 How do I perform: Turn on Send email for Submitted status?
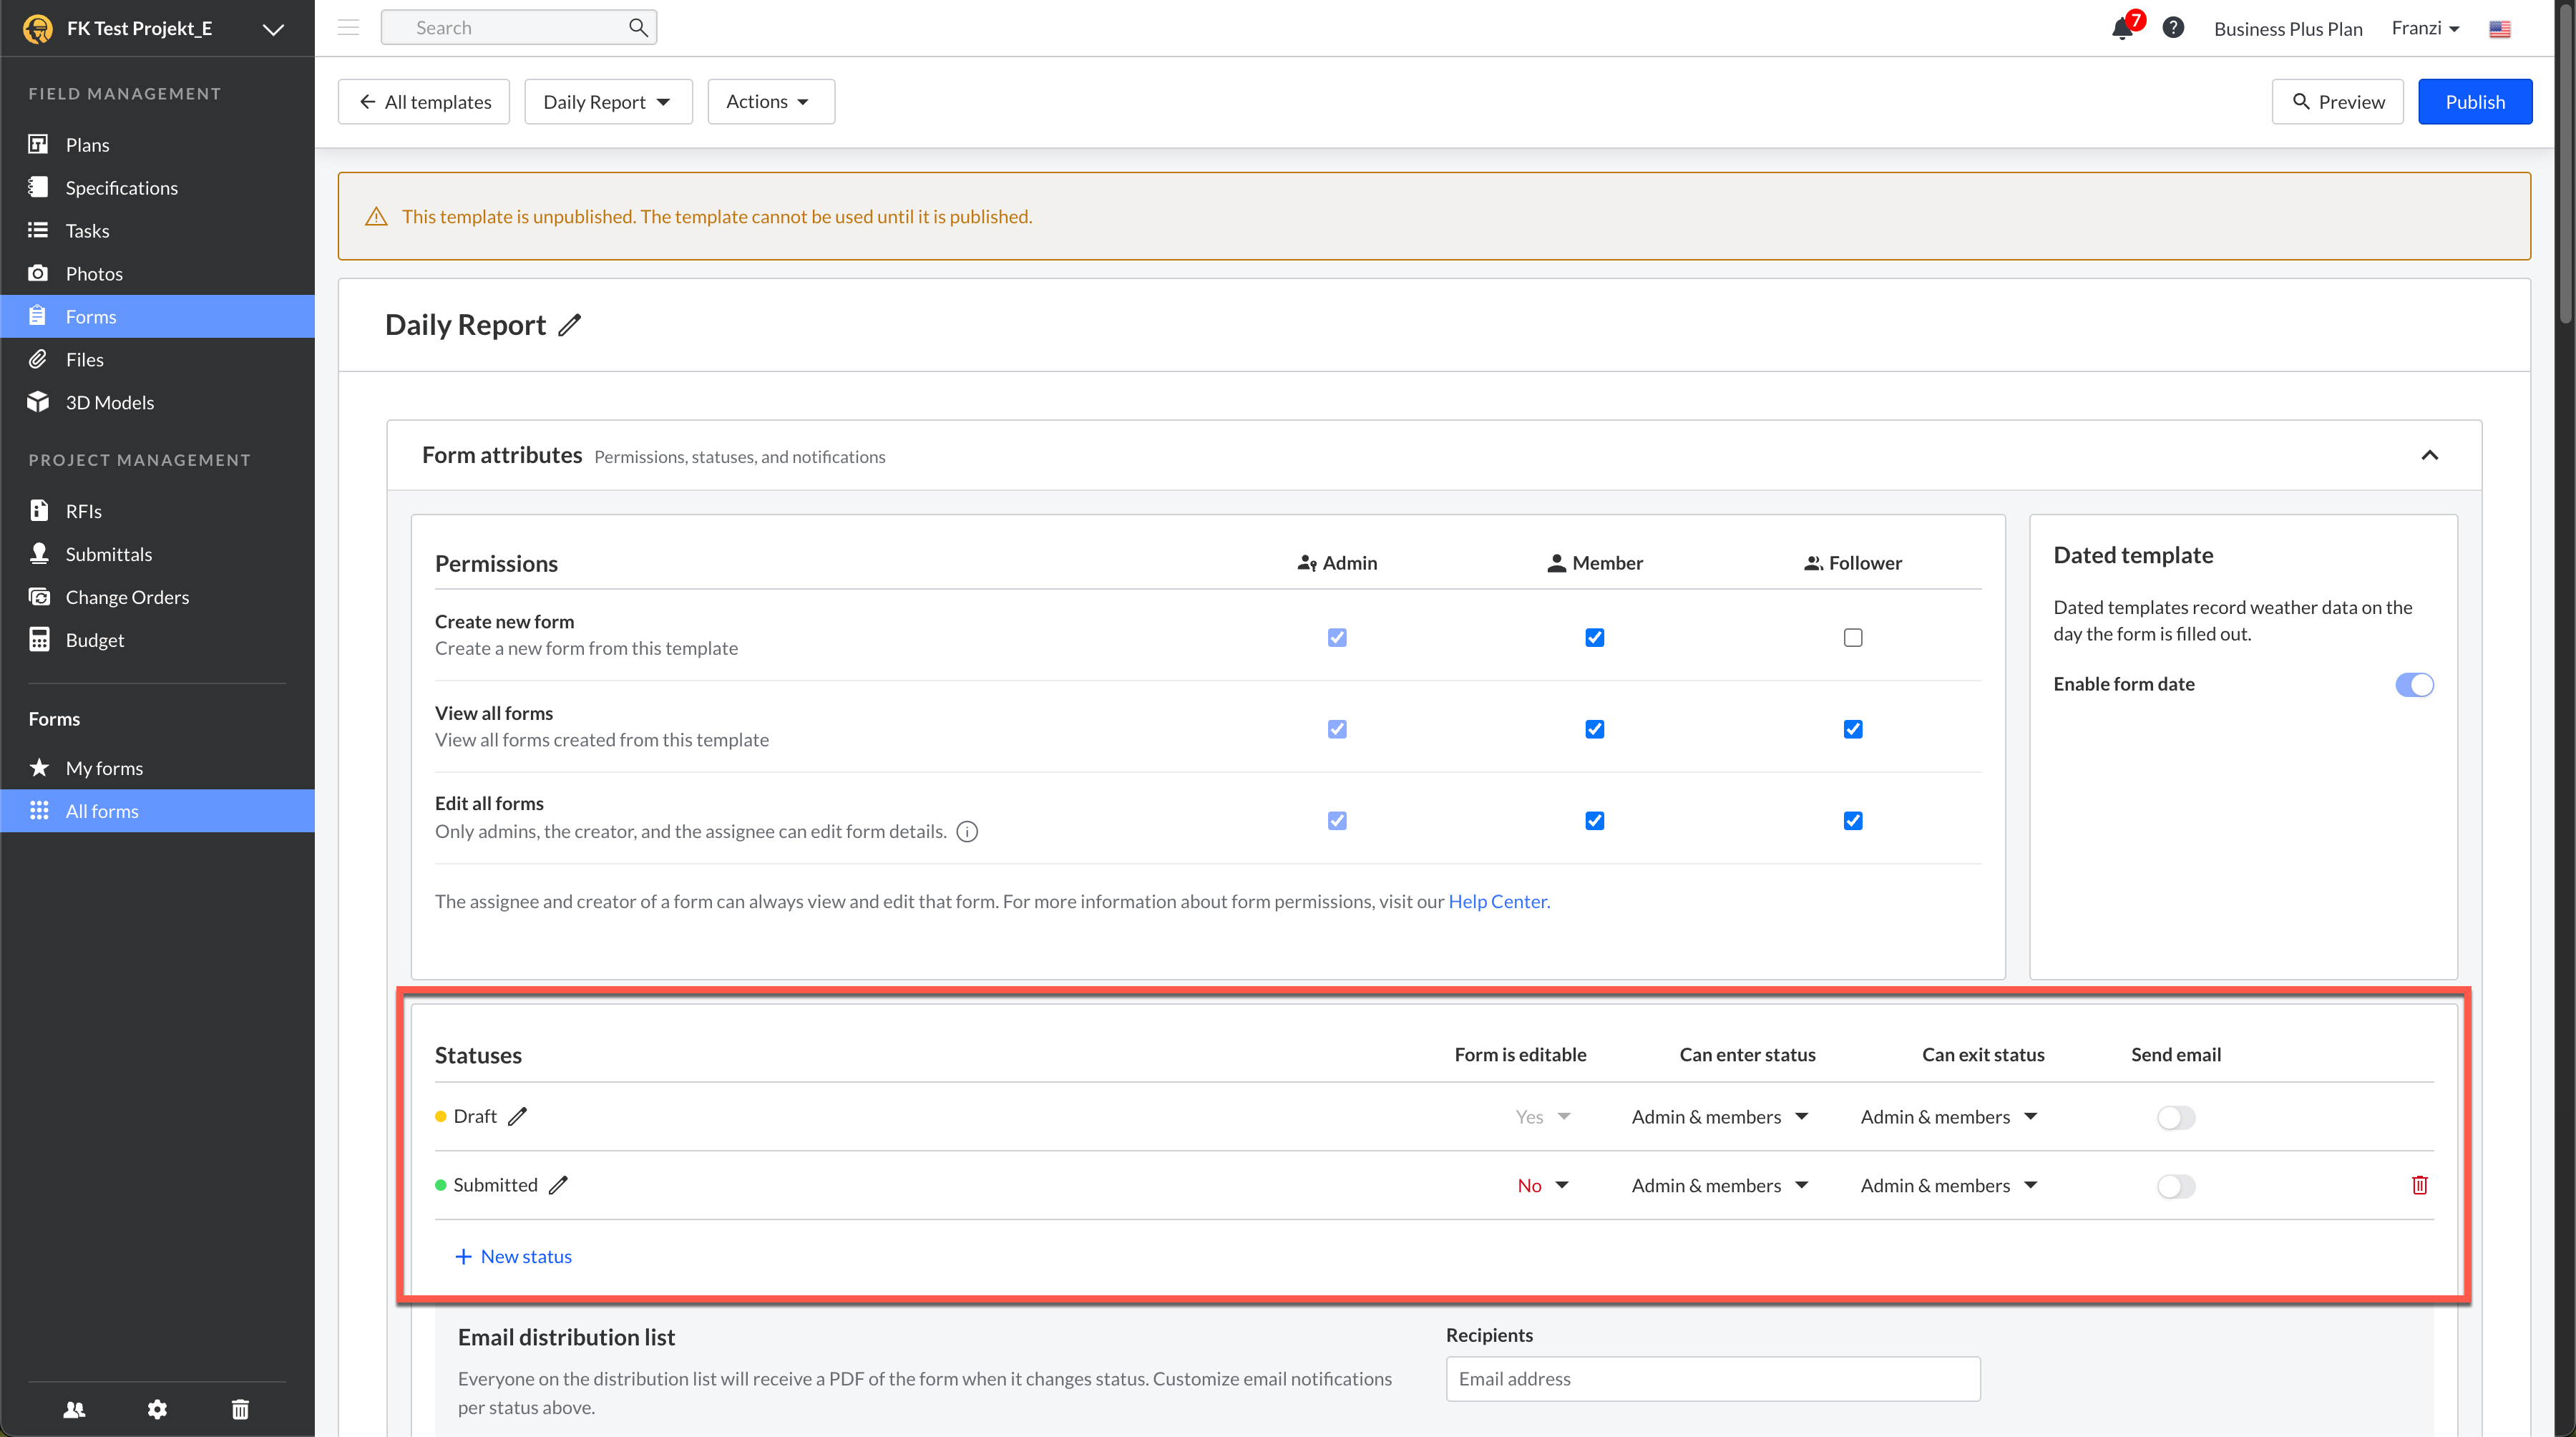point(2175,1185)
